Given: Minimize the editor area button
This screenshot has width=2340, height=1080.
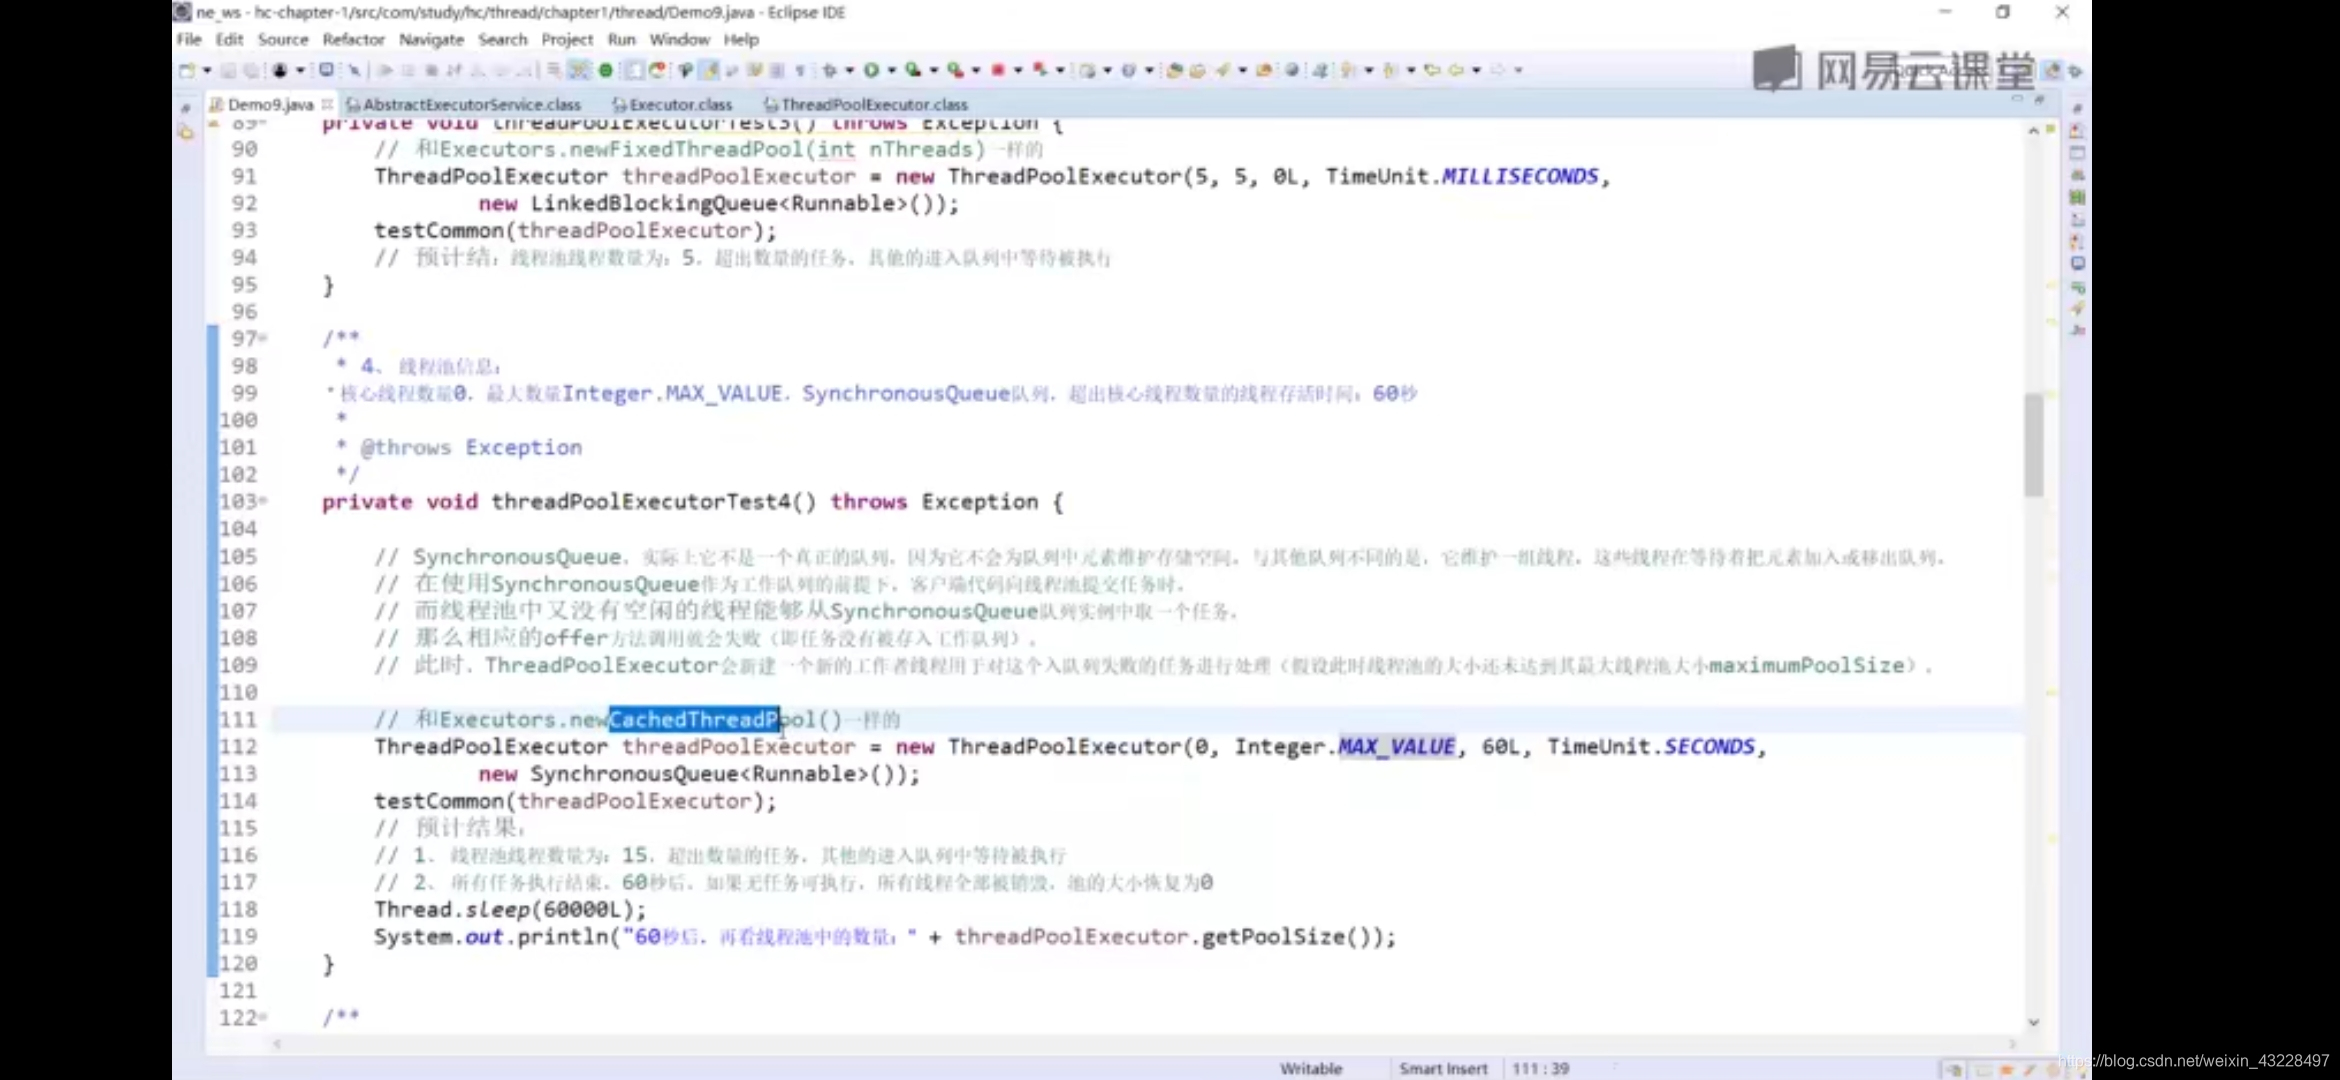Looking at the screenshot, I should pos(2017,100).
